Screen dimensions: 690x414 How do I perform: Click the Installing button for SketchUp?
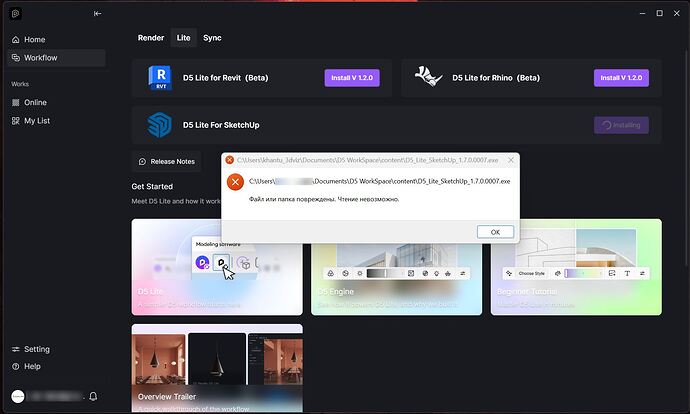[x=621, y=125]
